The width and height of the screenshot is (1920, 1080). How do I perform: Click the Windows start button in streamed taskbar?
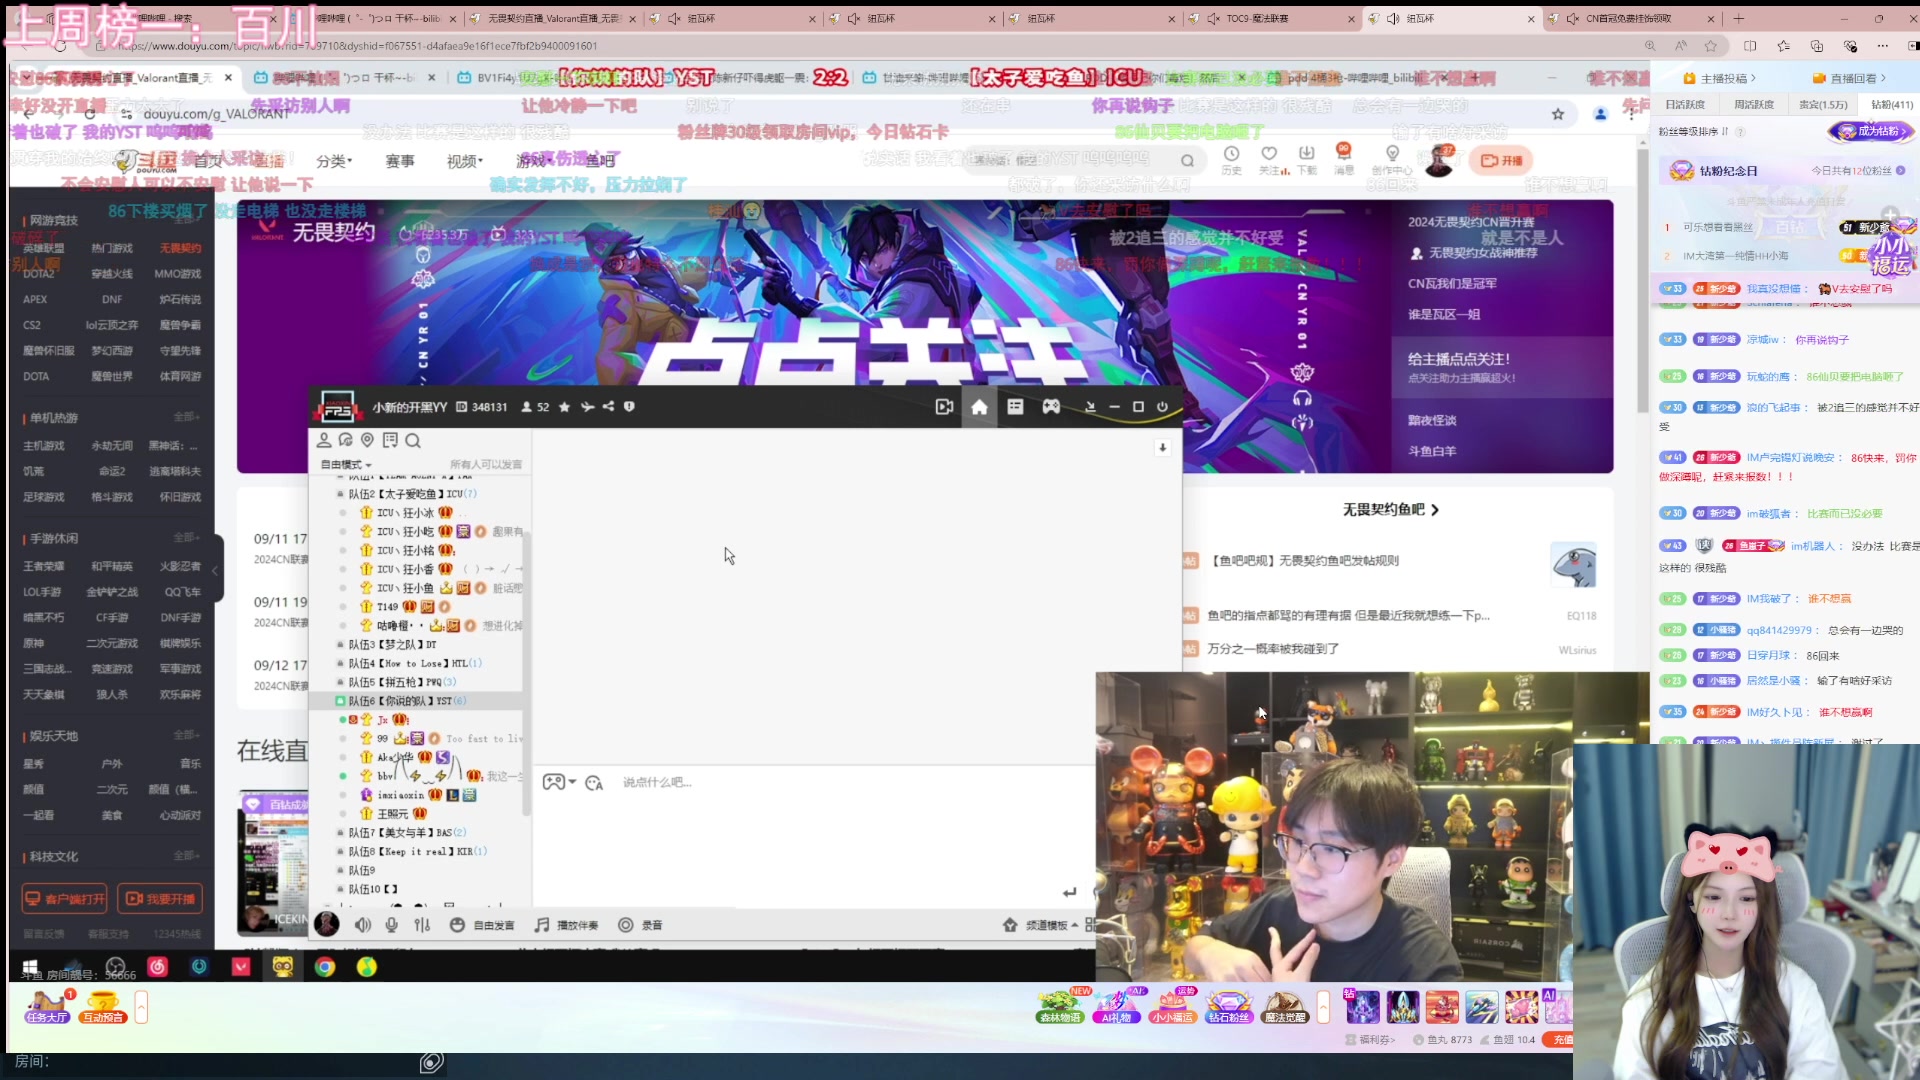[x=30, y=967]
